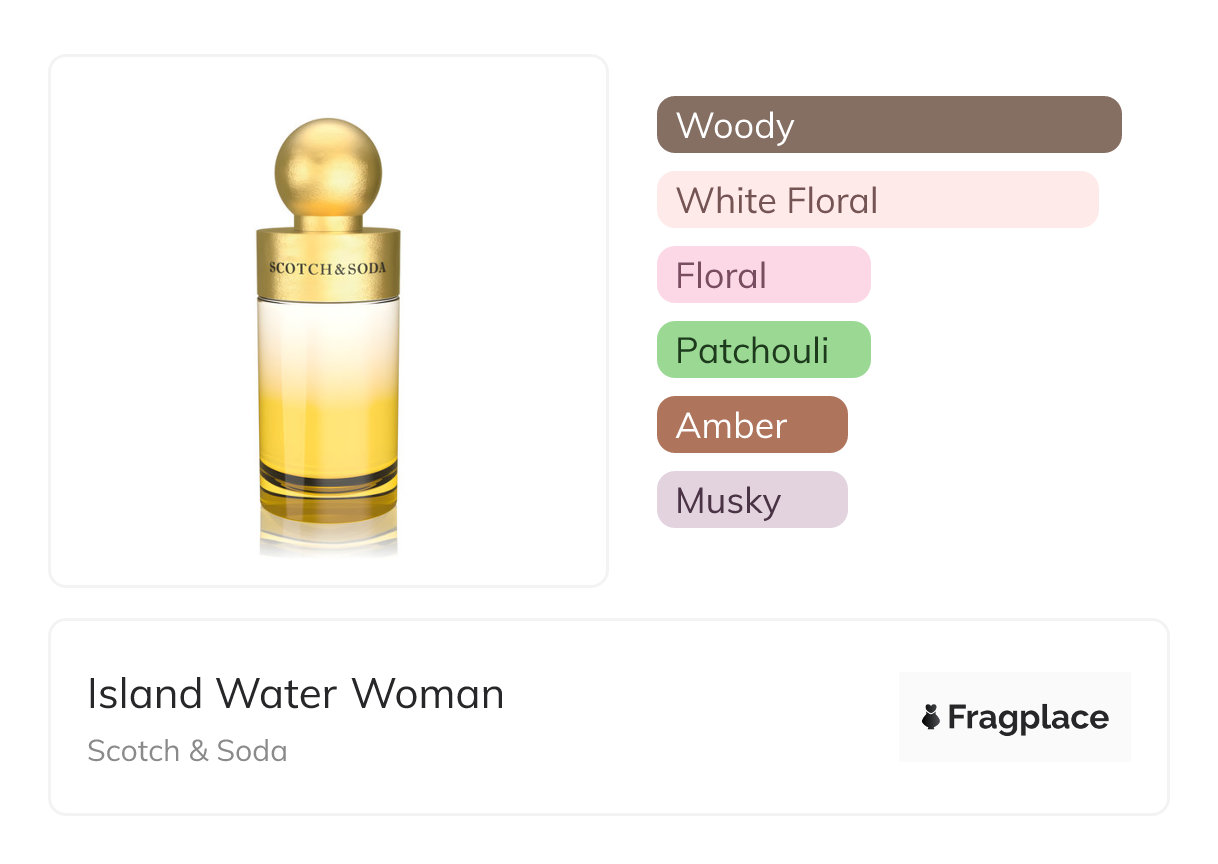This screenshot has height=864, width=1218.
Task: Open the Scotch & Soda brand subtitle
Action: (x=187, y=751)
